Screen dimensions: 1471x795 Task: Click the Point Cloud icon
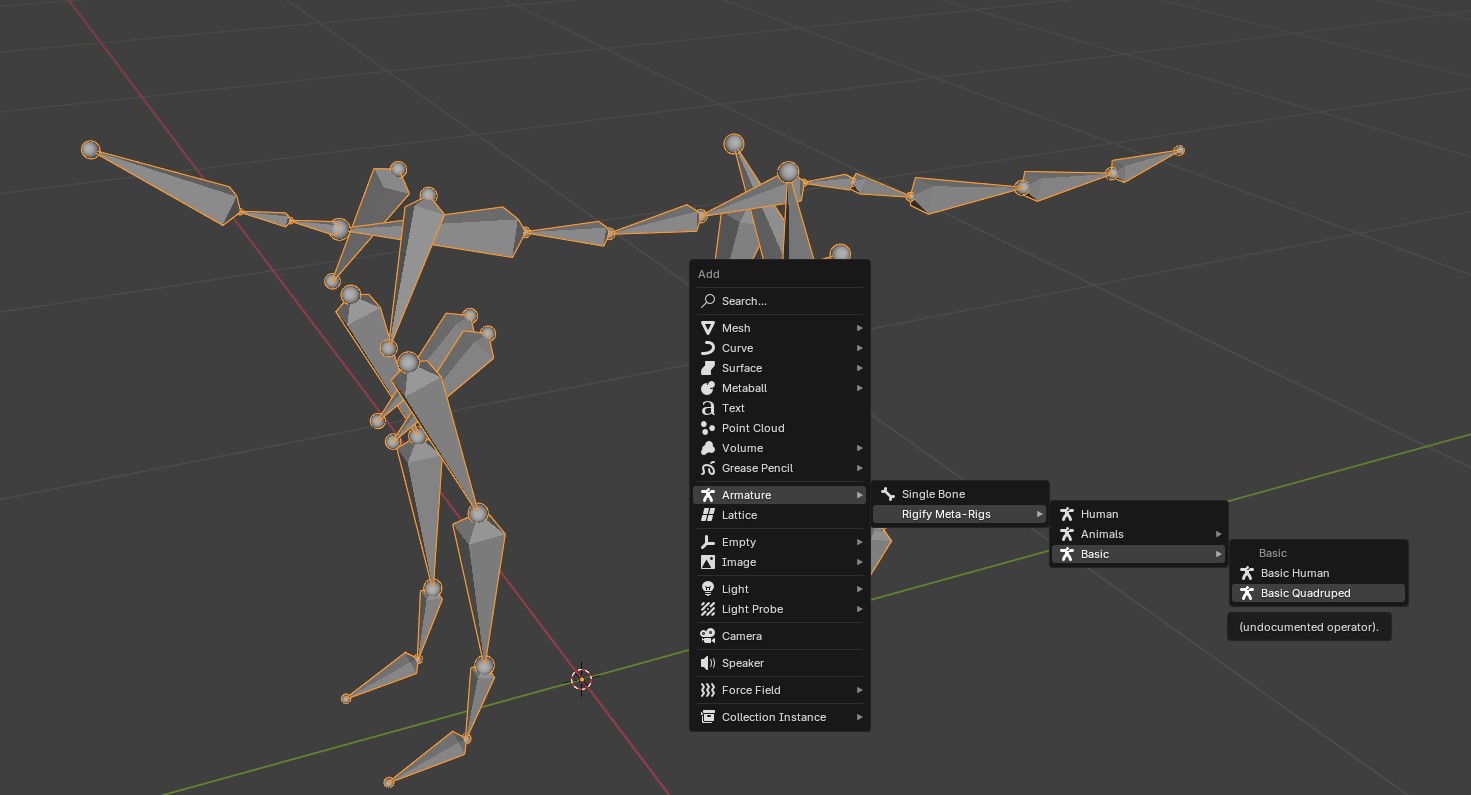click(x=708, y=428)
